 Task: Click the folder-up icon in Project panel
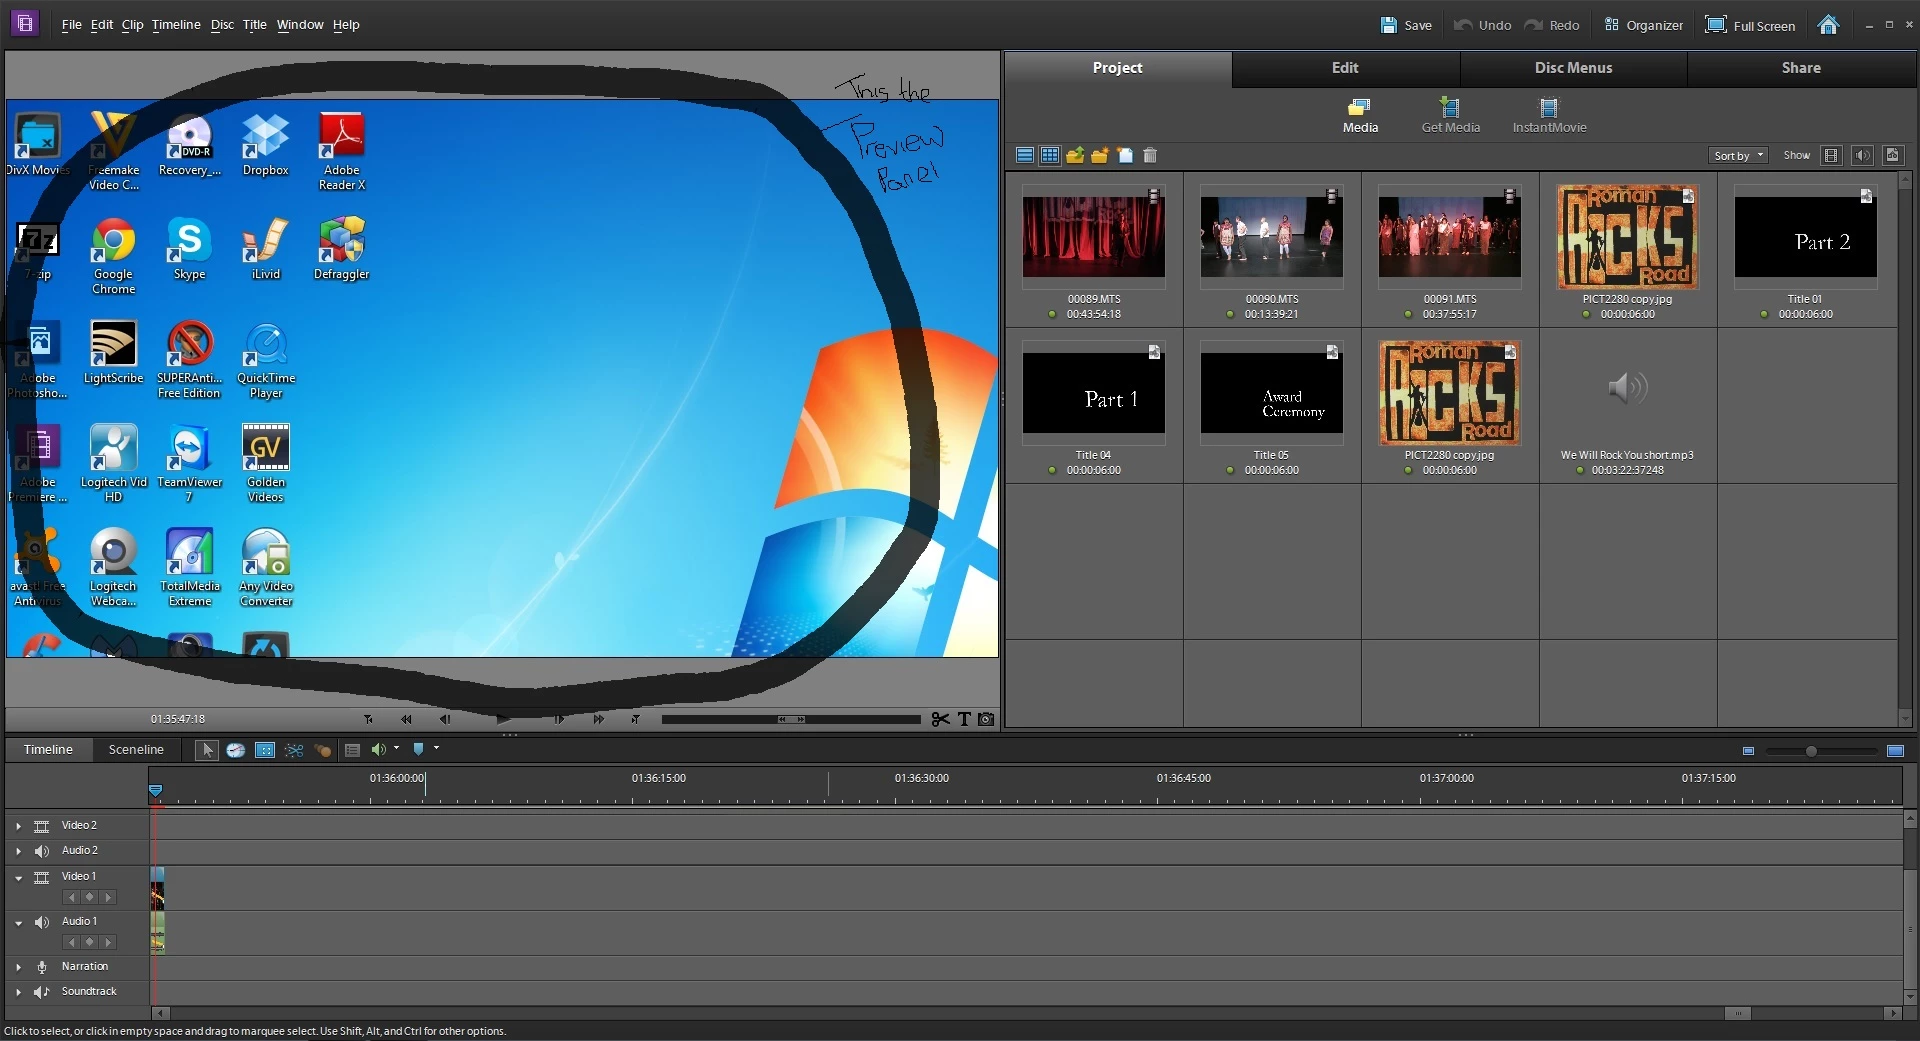point(1075,155)
